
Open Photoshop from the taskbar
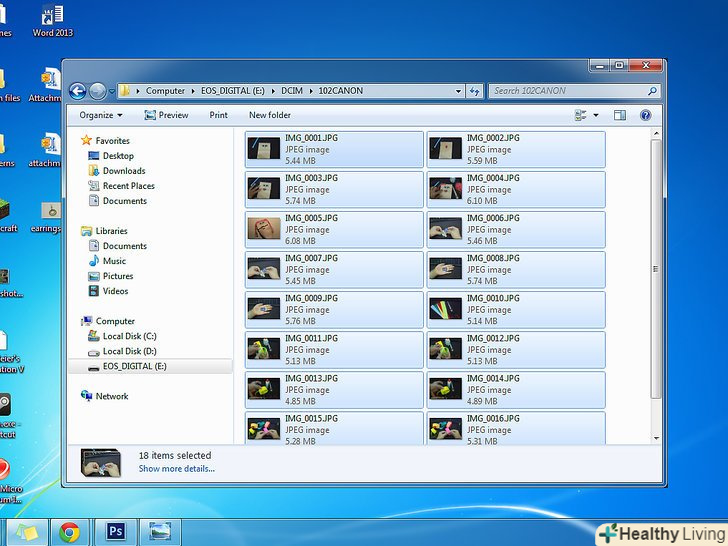[115, 531]
